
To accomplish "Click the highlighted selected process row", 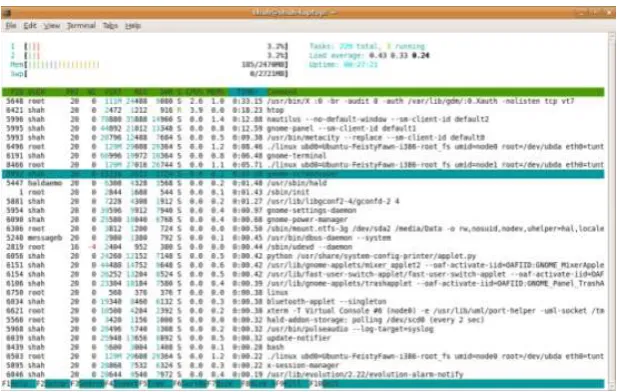I will [x=303, y=174].
